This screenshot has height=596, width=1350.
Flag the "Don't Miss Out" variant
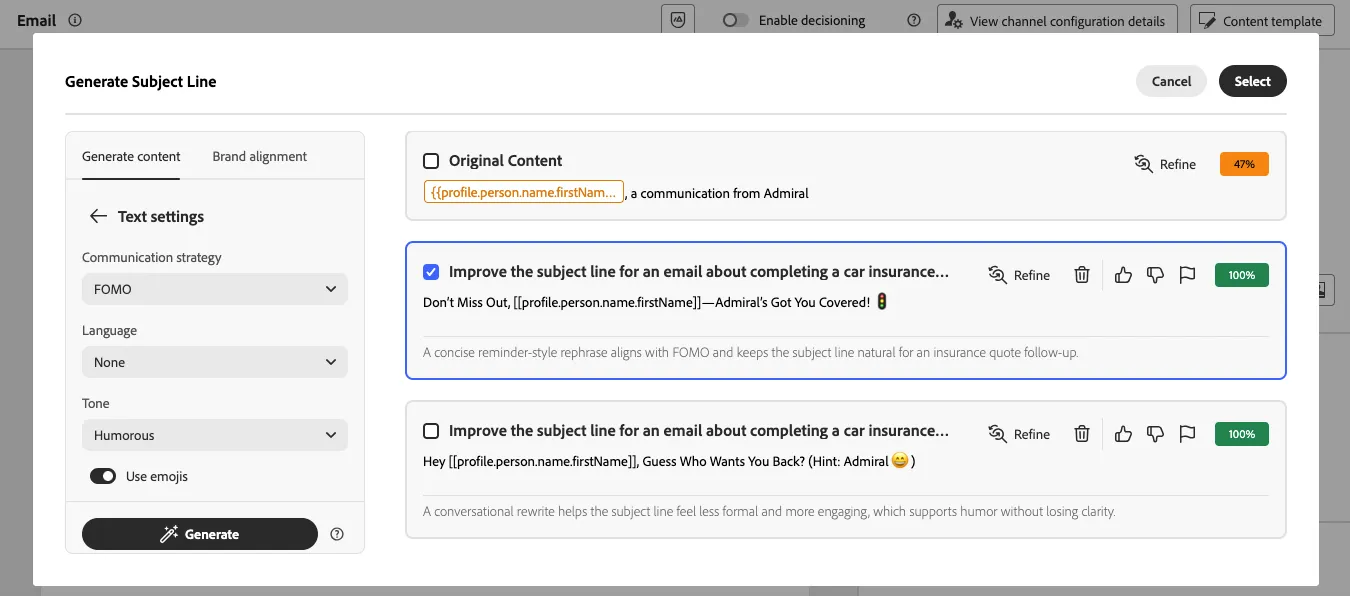1187,275
